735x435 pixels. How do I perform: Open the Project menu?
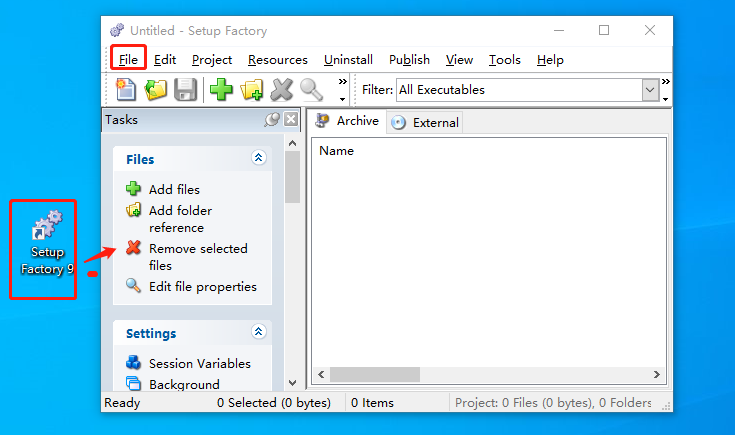tap(212, 60)
